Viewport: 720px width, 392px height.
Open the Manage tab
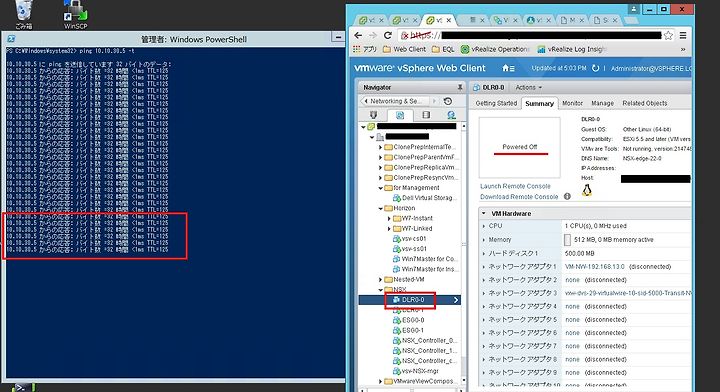pyautogui.click(x=602, y=103)
